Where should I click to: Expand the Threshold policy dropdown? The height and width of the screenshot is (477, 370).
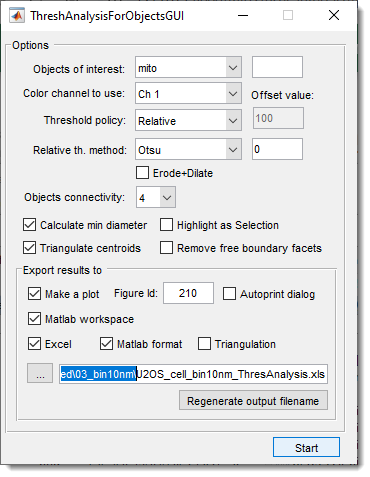[x=188, y=120]
